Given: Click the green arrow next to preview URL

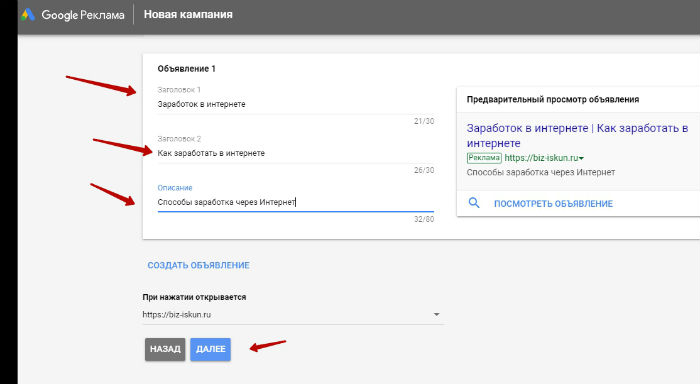Looking at the screenshot, I should tap(581, 159).
